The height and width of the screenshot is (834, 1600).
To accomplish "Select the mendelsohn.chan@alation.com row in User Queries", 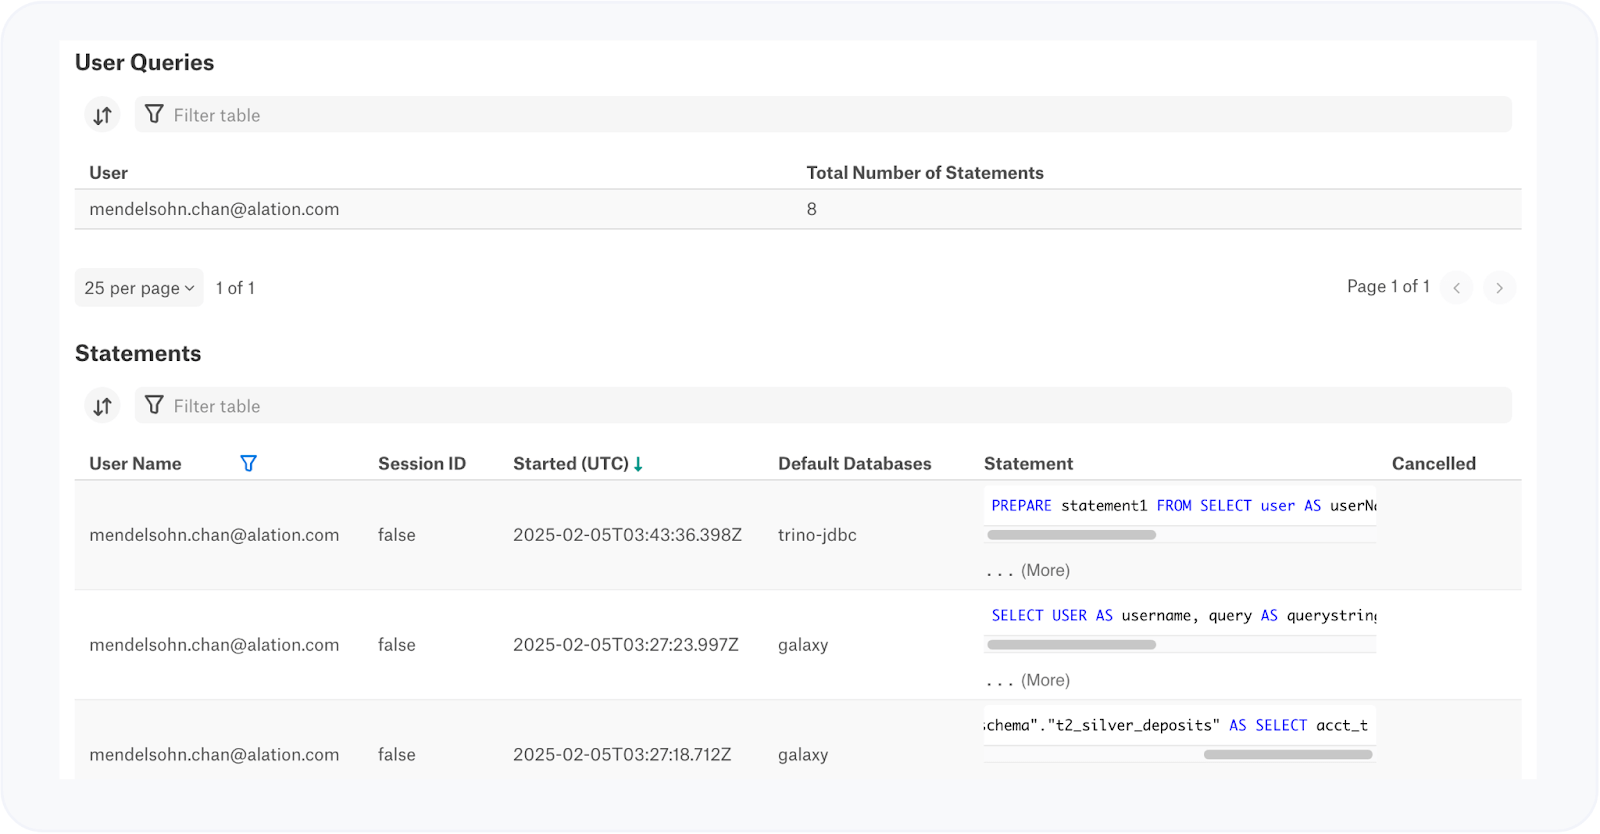I will pyautogui.click(x=214, y=209).
